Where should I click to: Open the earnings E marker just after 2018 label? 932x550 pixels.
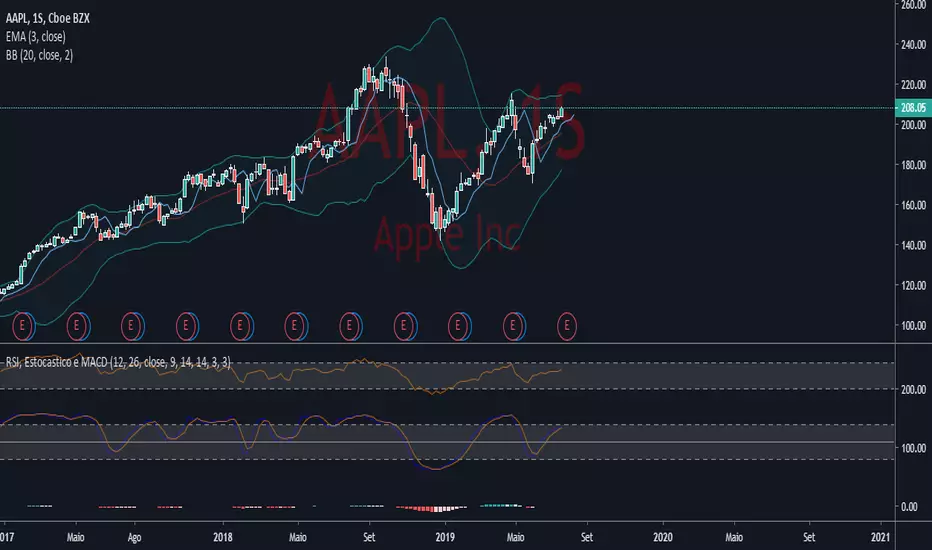[241, 326]
